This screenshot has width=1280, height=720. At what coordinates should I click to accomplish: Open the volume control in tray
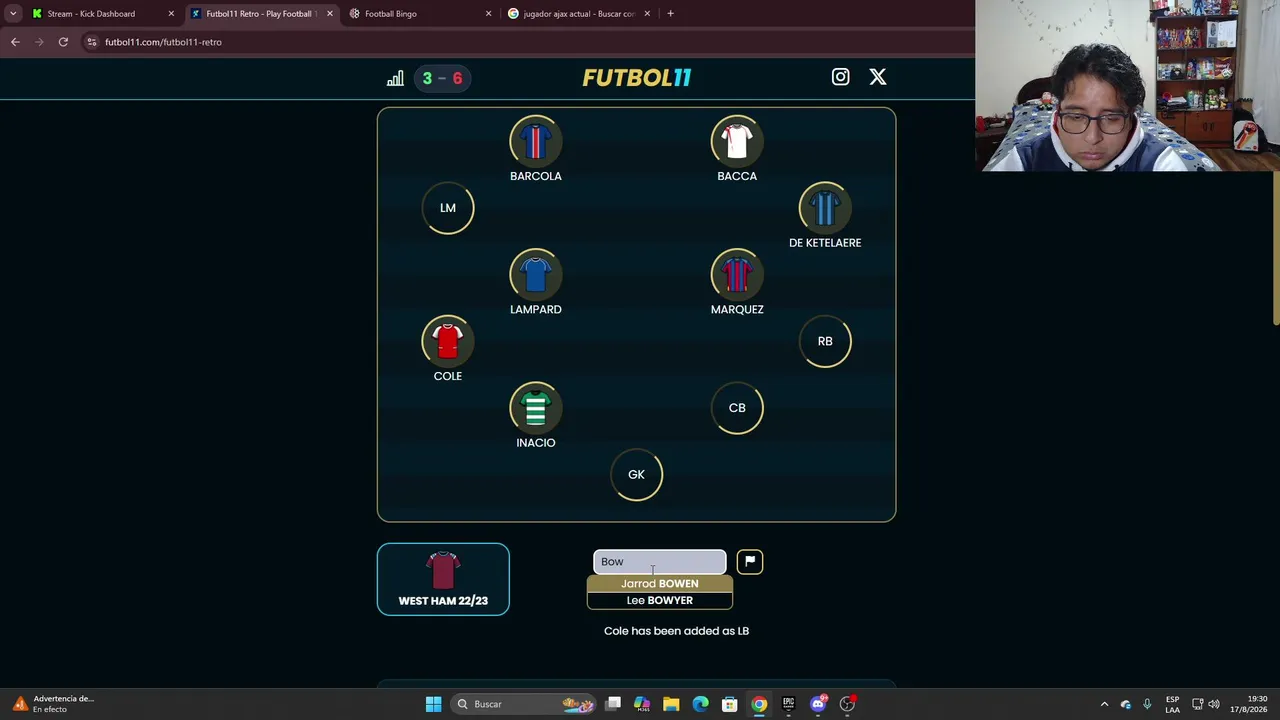point(1214,704)
